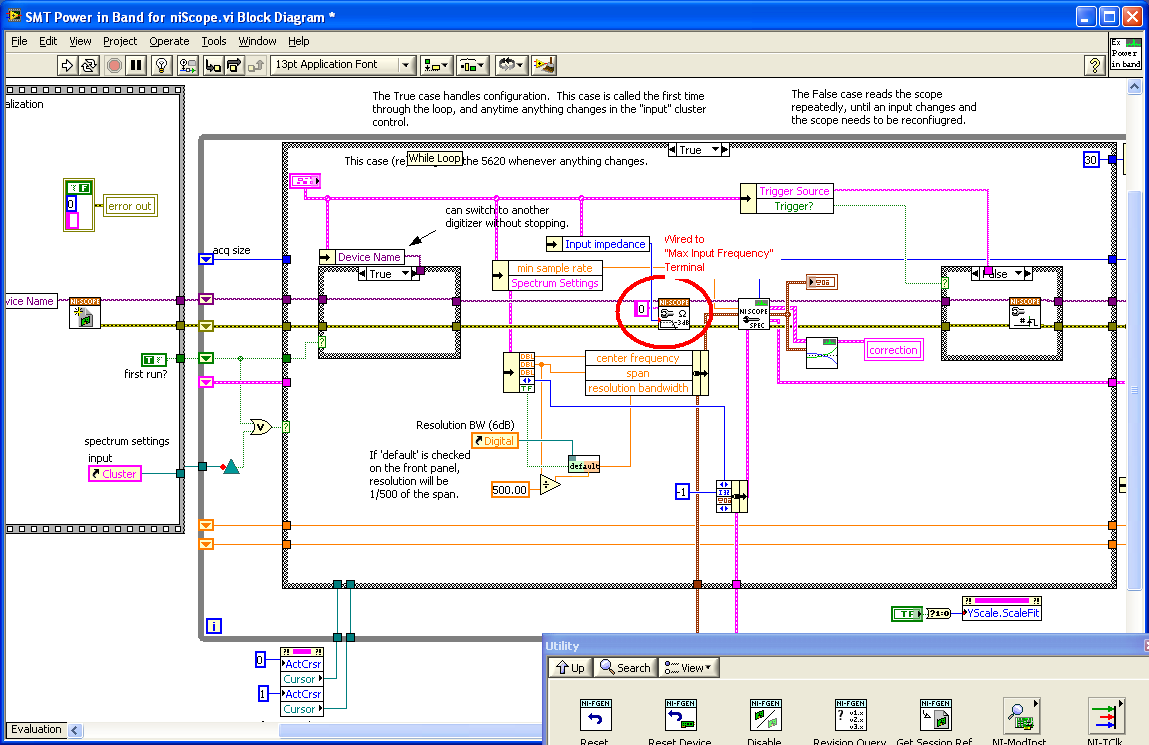Image resolution: width=1149 pixels, height=745 pixels.
Task: Toggle the Pause button
Action: click(136, 65)
